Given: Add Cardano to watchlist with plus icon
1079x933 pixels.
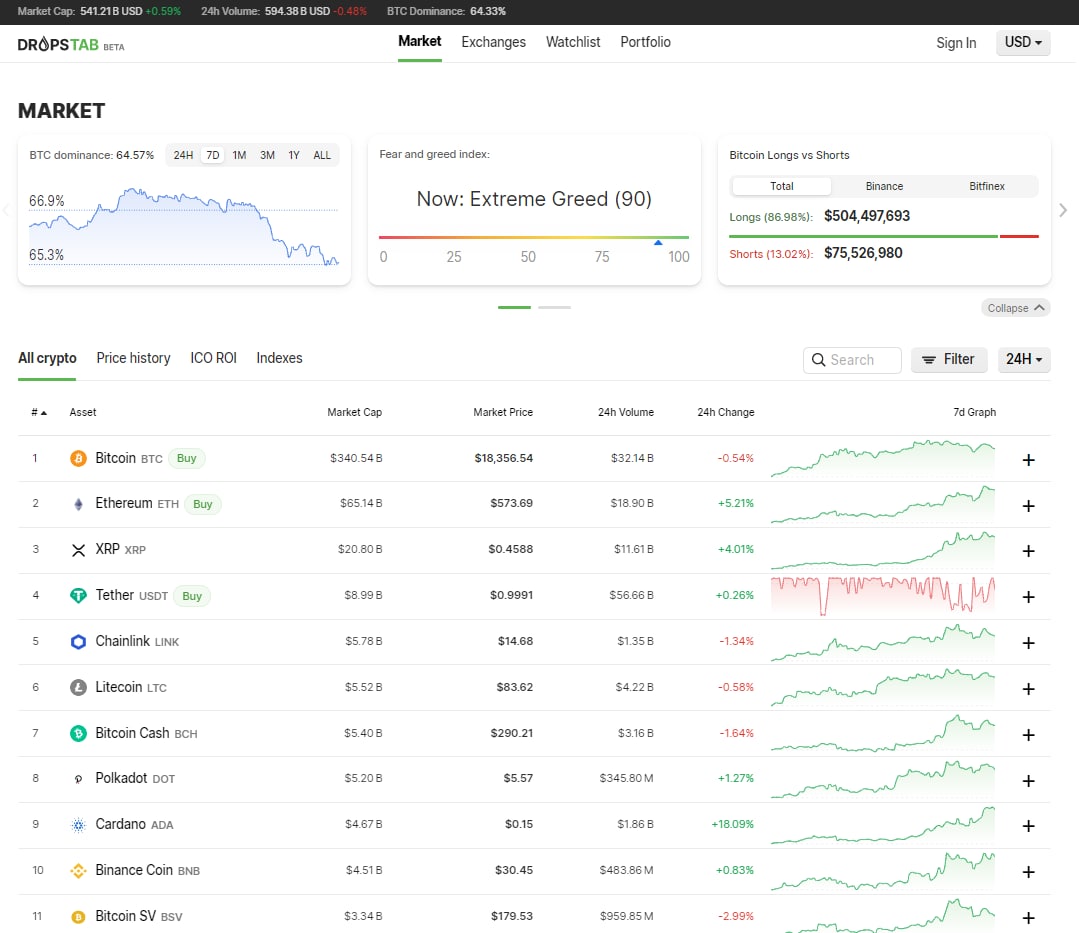Looking at the screenshot, I should (x=1029, y=826).
